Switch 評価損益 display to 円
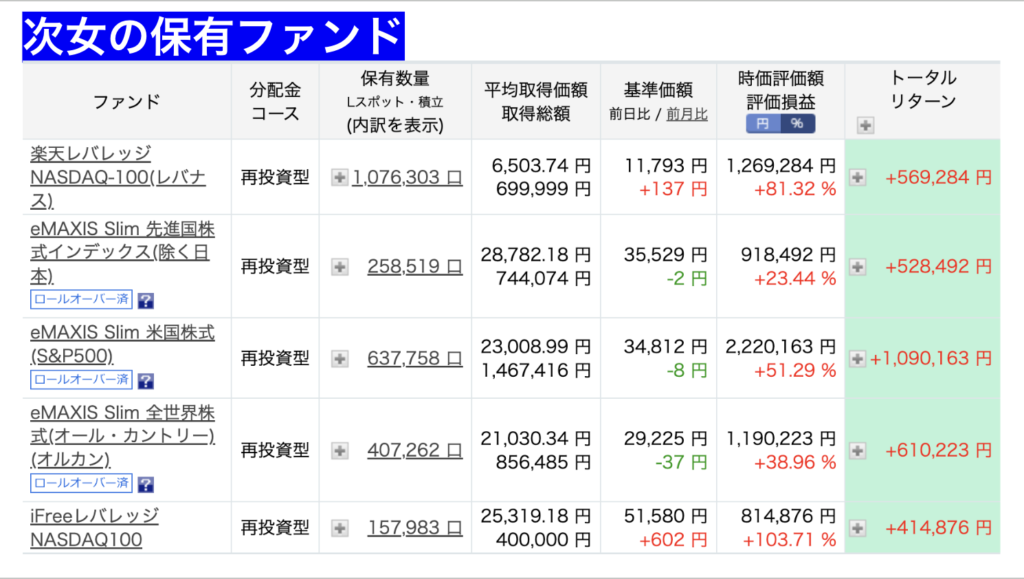1024x579 pixels. [764, 124]
